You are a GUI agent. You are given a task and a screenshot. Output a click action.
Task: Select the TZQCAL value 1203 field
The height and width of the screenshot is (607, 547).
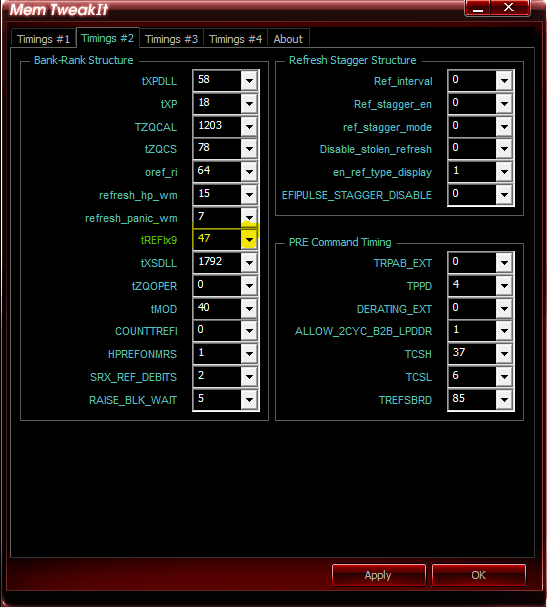click(217, 126)
